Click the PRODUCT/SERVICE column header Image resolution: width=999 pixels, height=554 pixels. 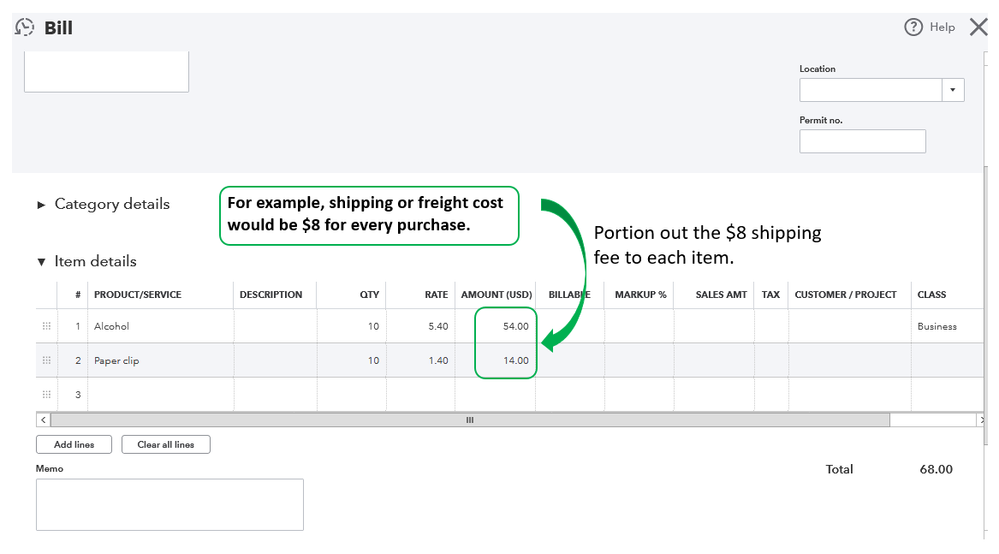coord(138,295)
